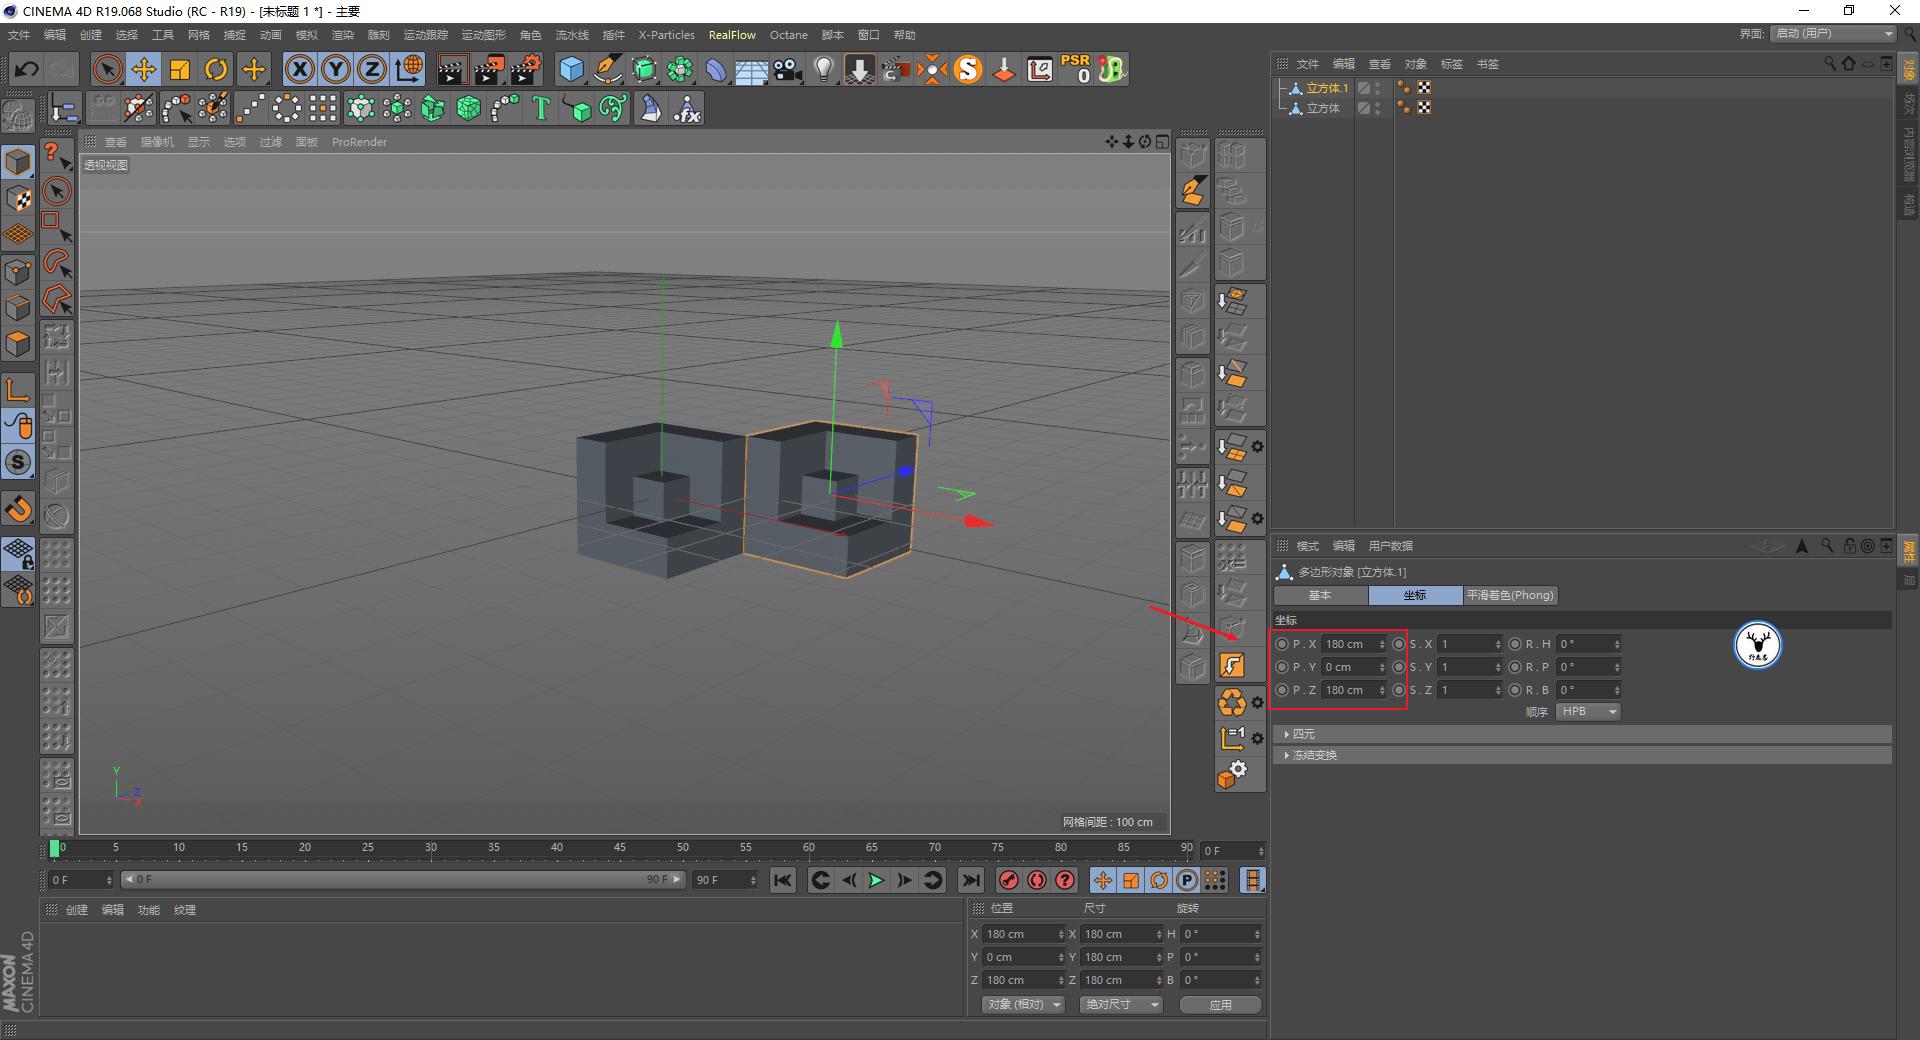
Task: Expand the 冻结变换 section
Action: (1316, 755)
